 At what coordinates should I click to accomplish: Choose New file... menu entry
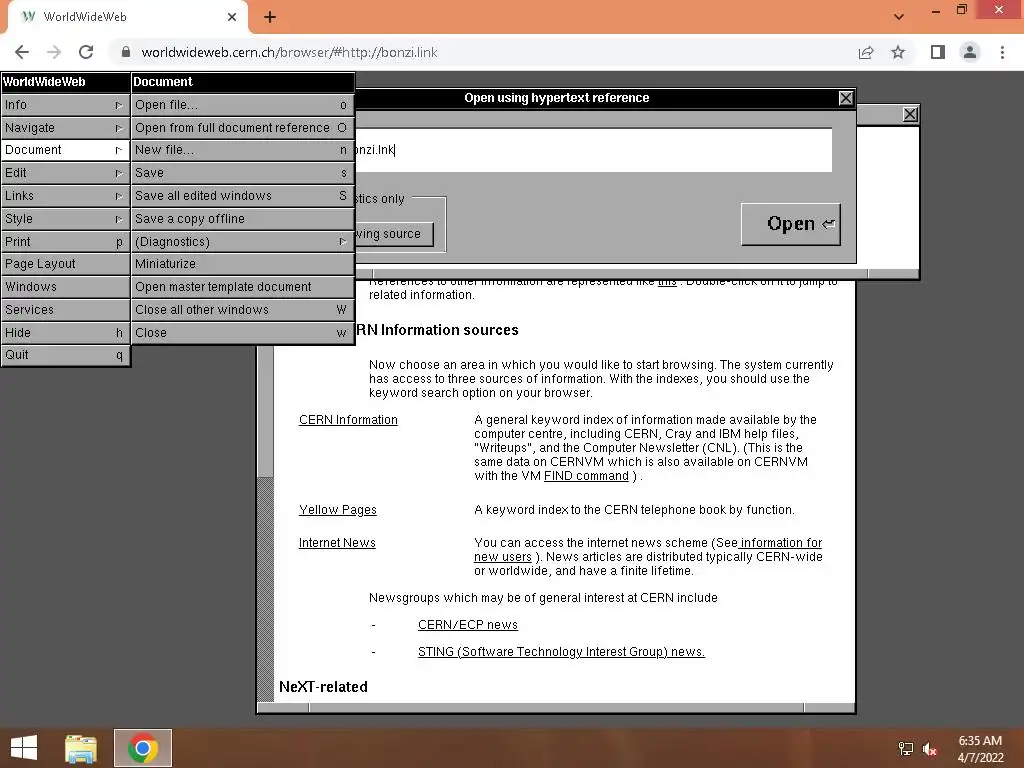click(x=243, y=150)
